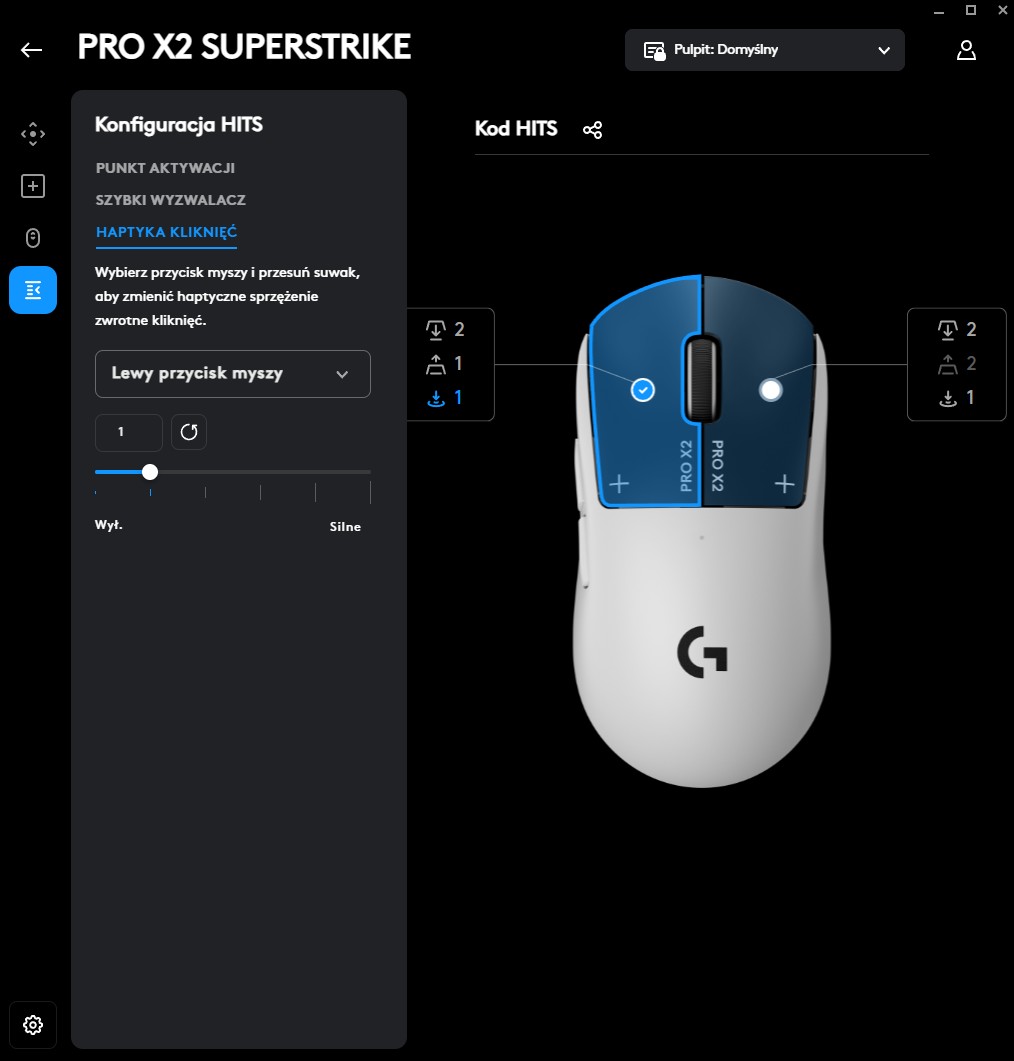Open the user account icon
The width and height of the screenshot is (1014, 1061).
pyautogui.click(x=966, y=50)
